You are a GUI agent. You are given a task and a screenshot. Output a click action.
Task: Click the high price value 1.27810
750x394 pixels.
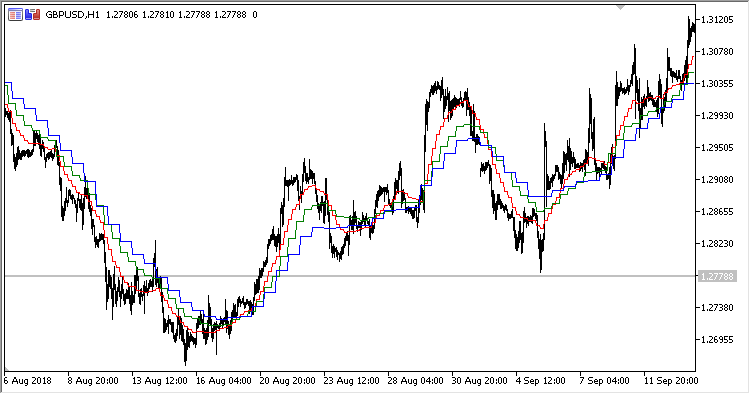click(x=158, y=15)
